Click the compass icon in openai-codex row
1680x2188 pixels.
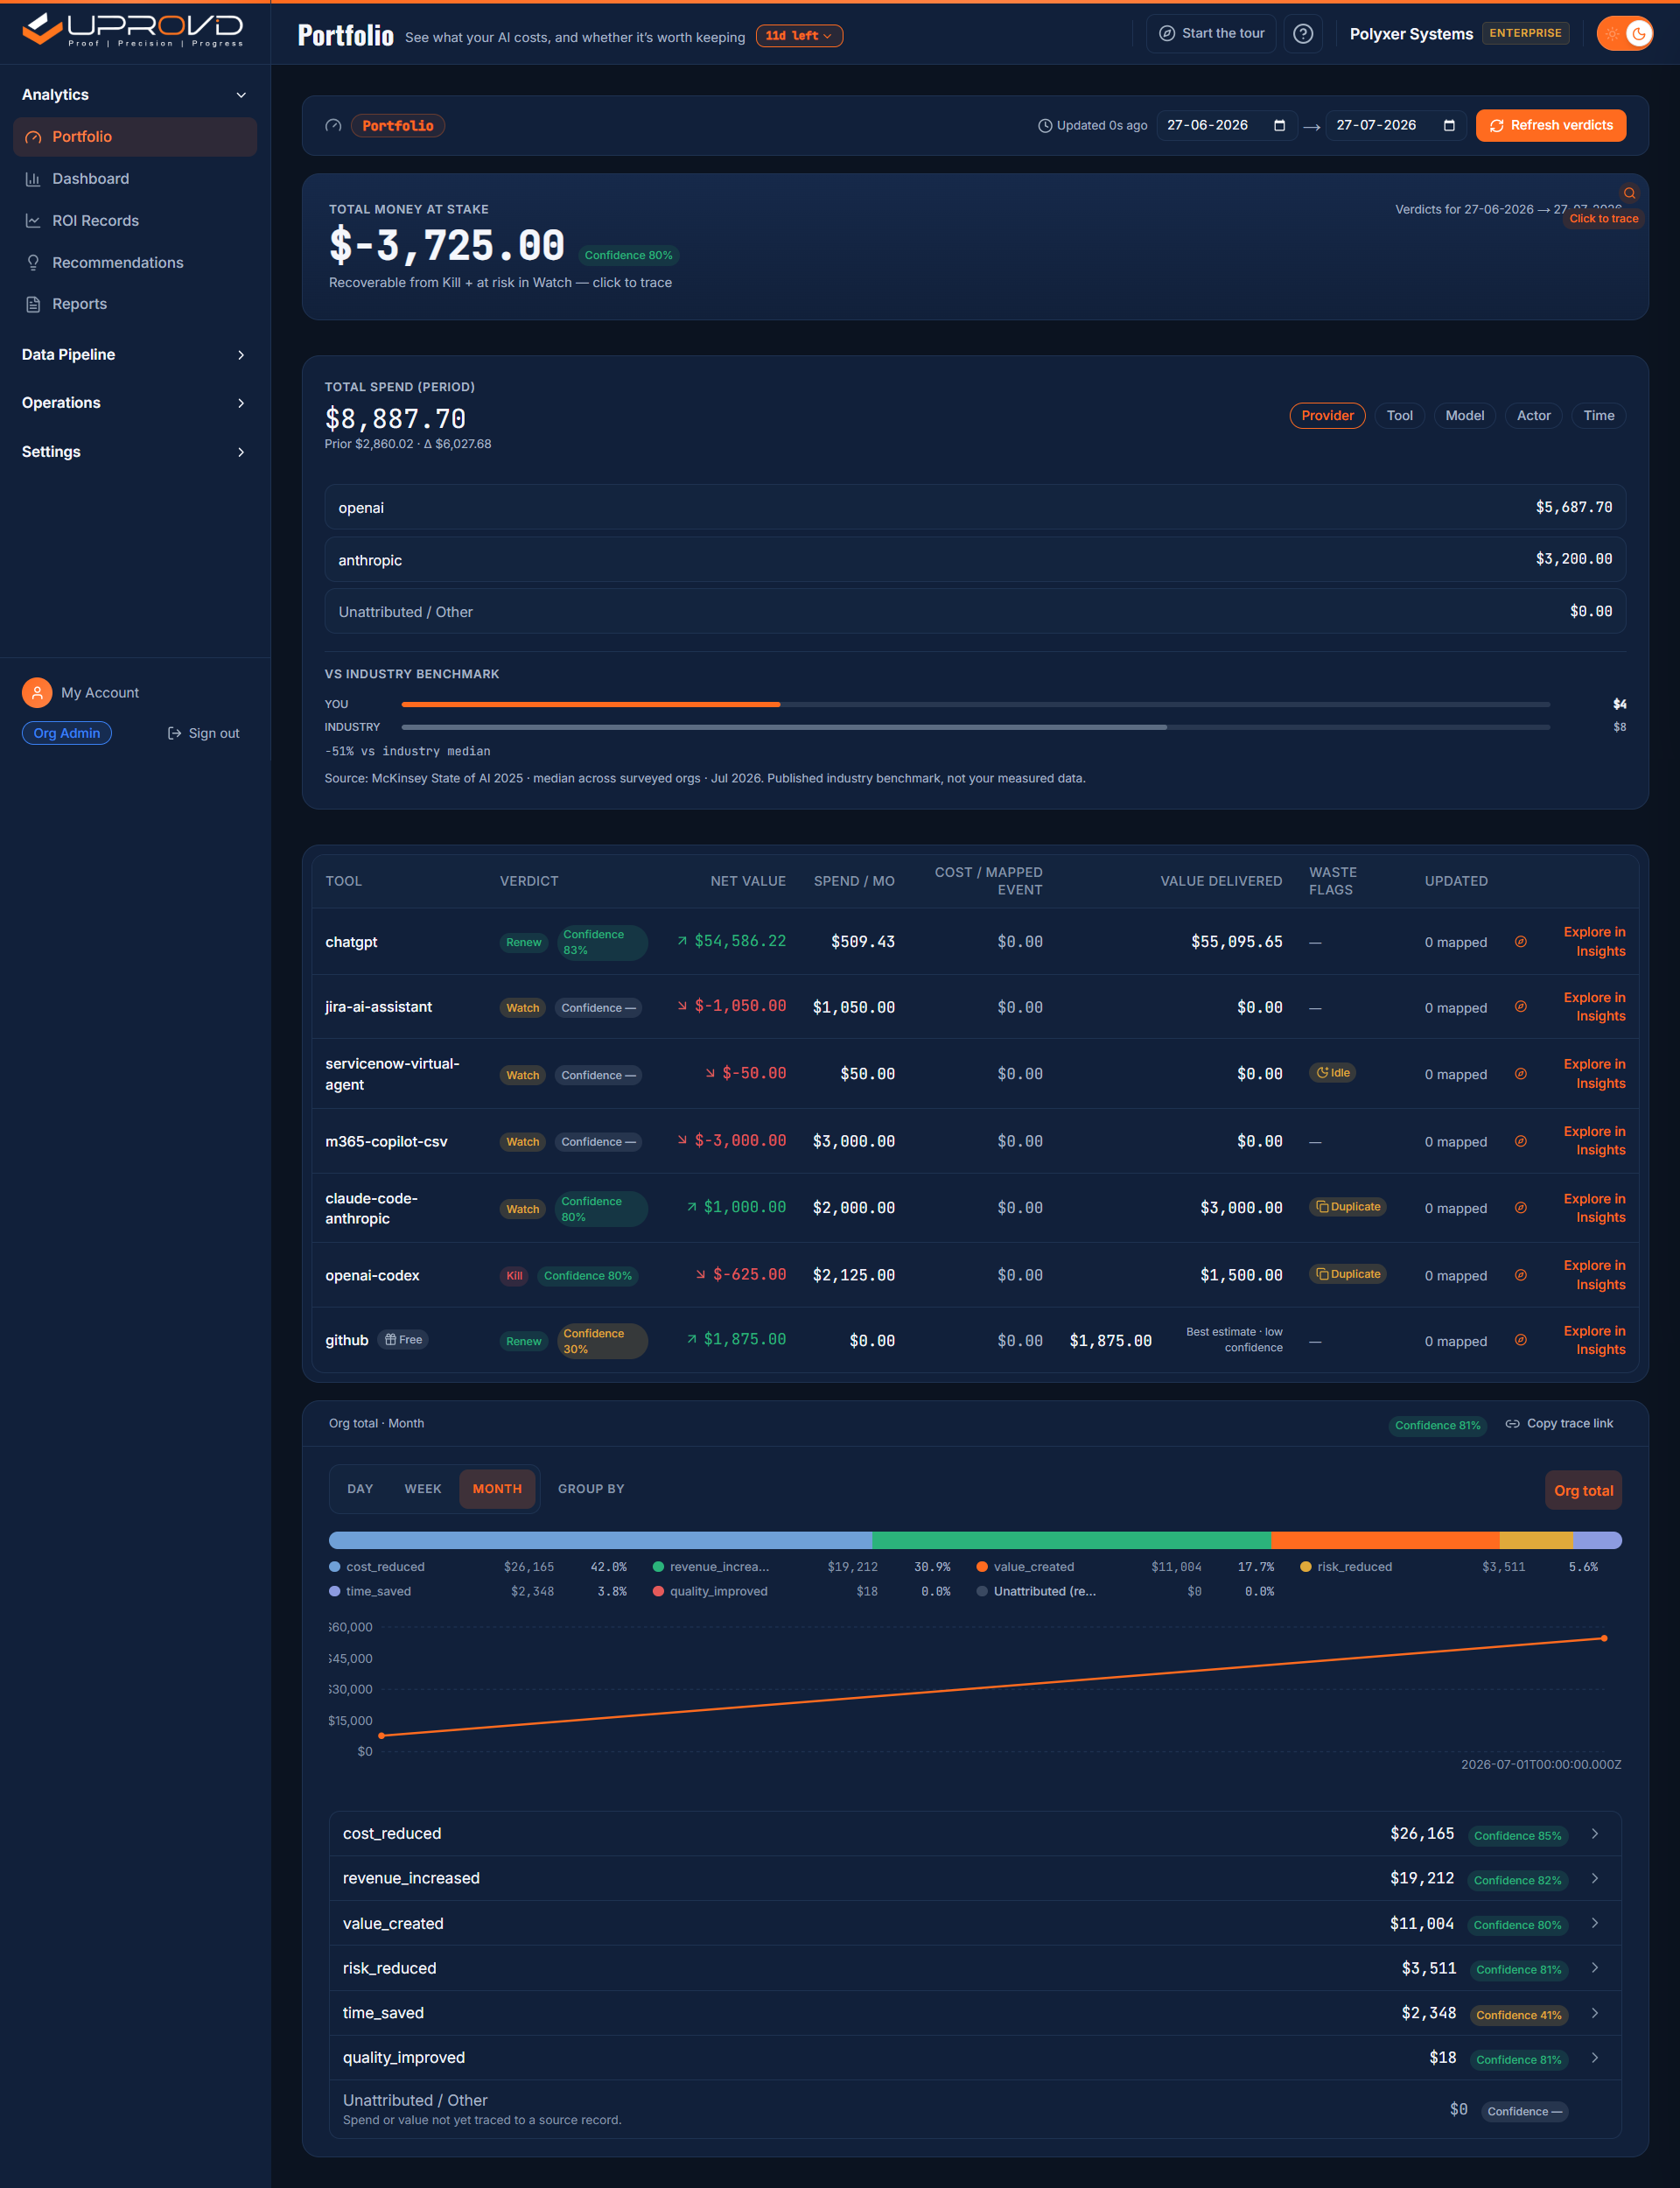point(1520,1275)
